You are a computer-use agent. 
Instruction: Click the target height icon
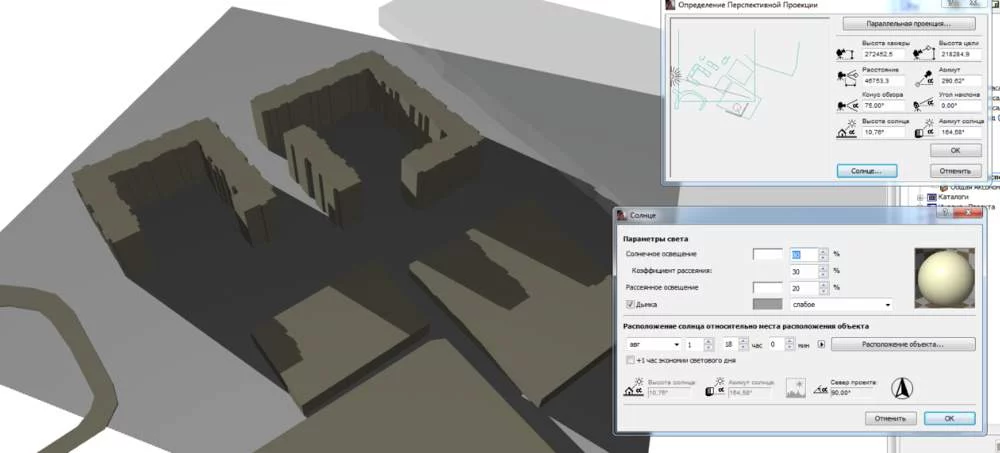[x=925, y=53]
